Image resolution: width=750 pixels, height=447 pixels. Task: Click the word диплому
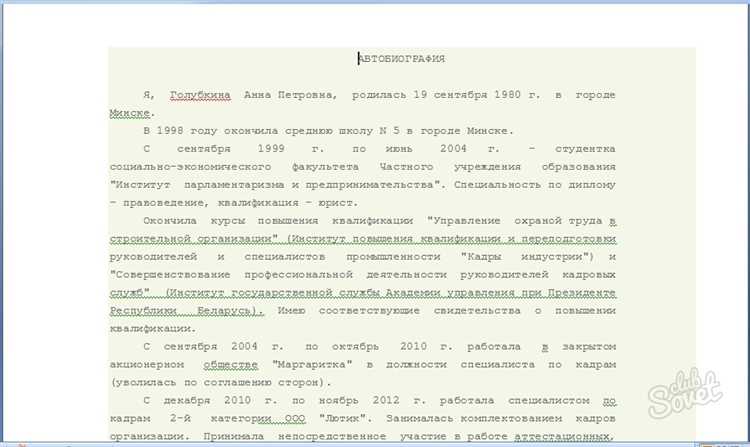point(592,185)
